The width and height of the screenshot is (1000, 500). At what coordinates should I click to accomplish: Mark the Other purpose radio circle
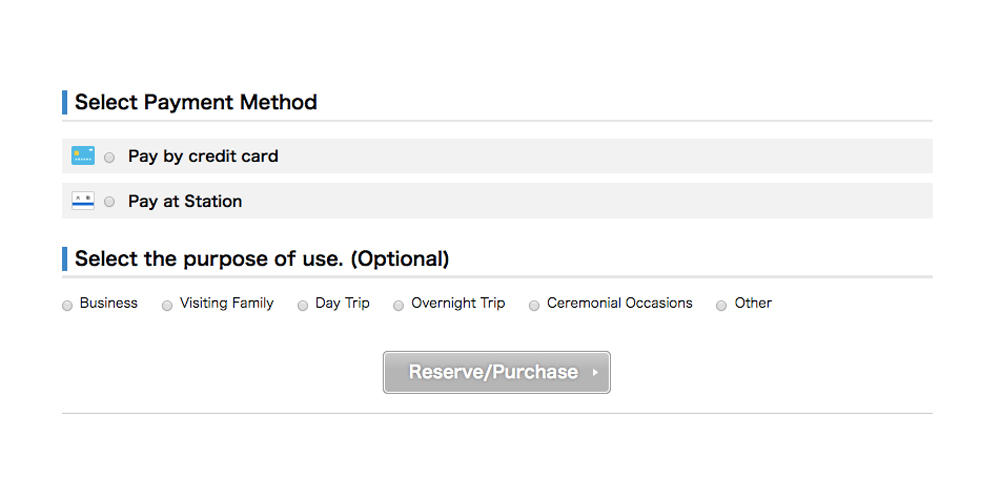721,306
